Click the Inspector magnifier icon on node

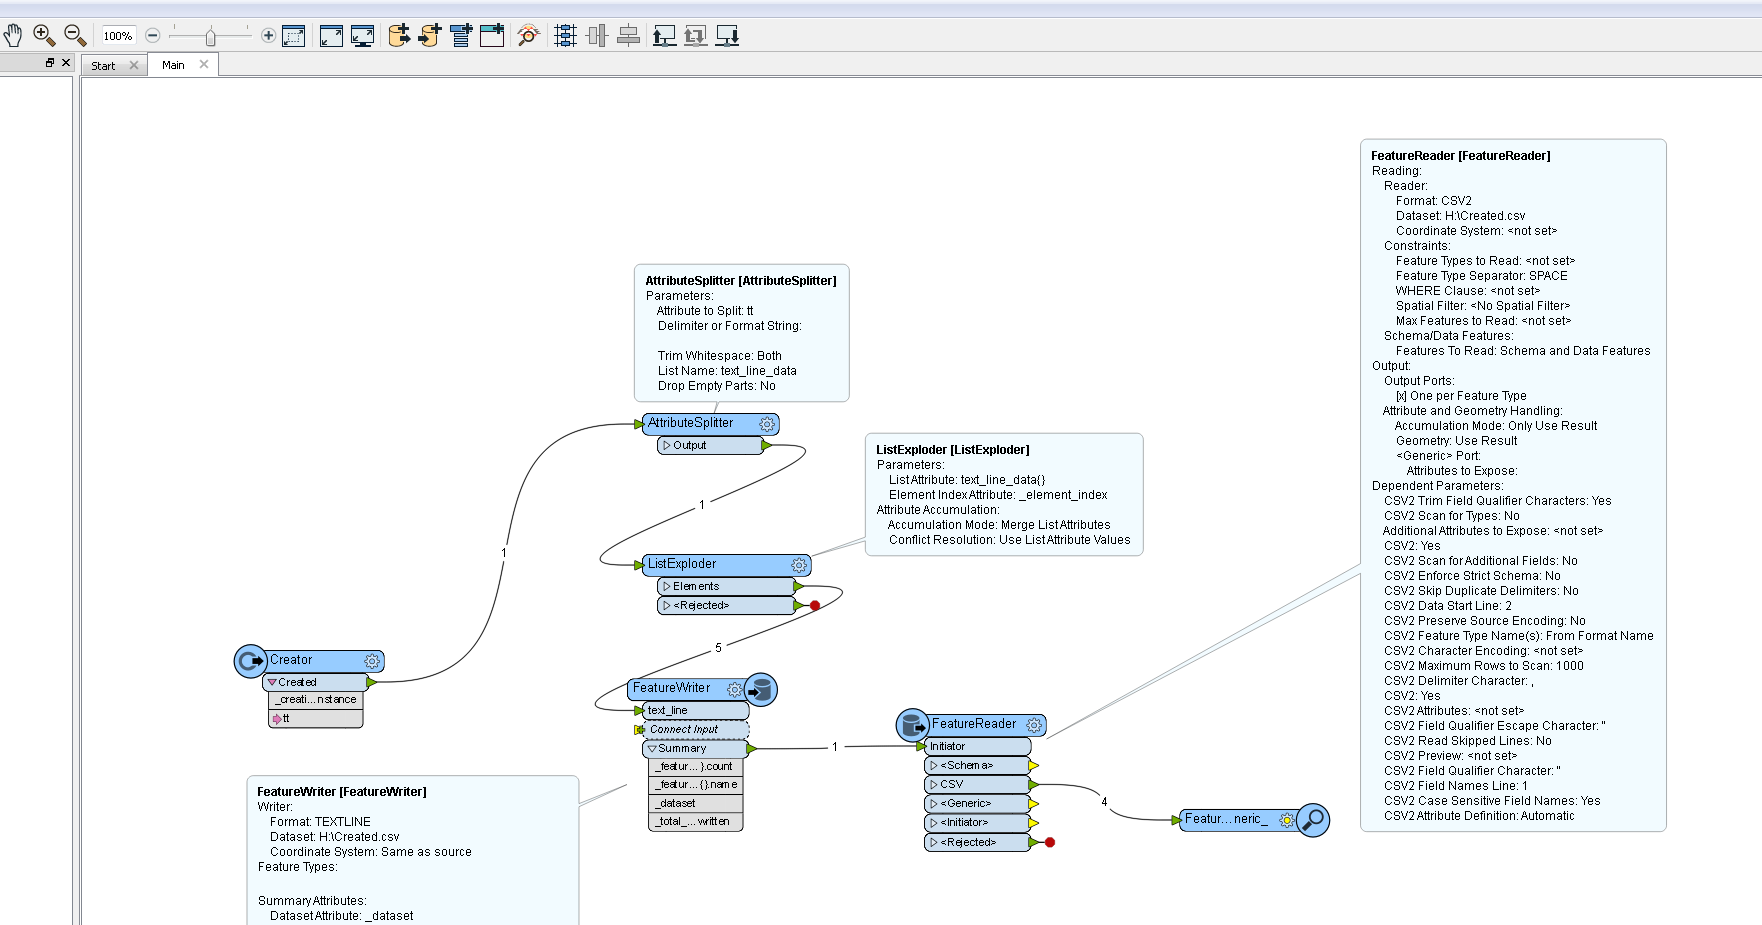[x=1313, y=820]
